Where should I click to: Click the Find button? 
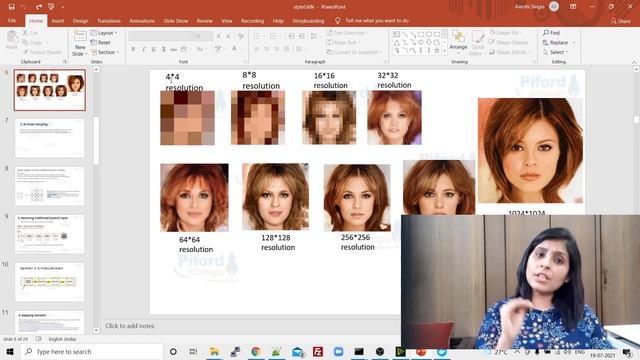click(551, 33)
